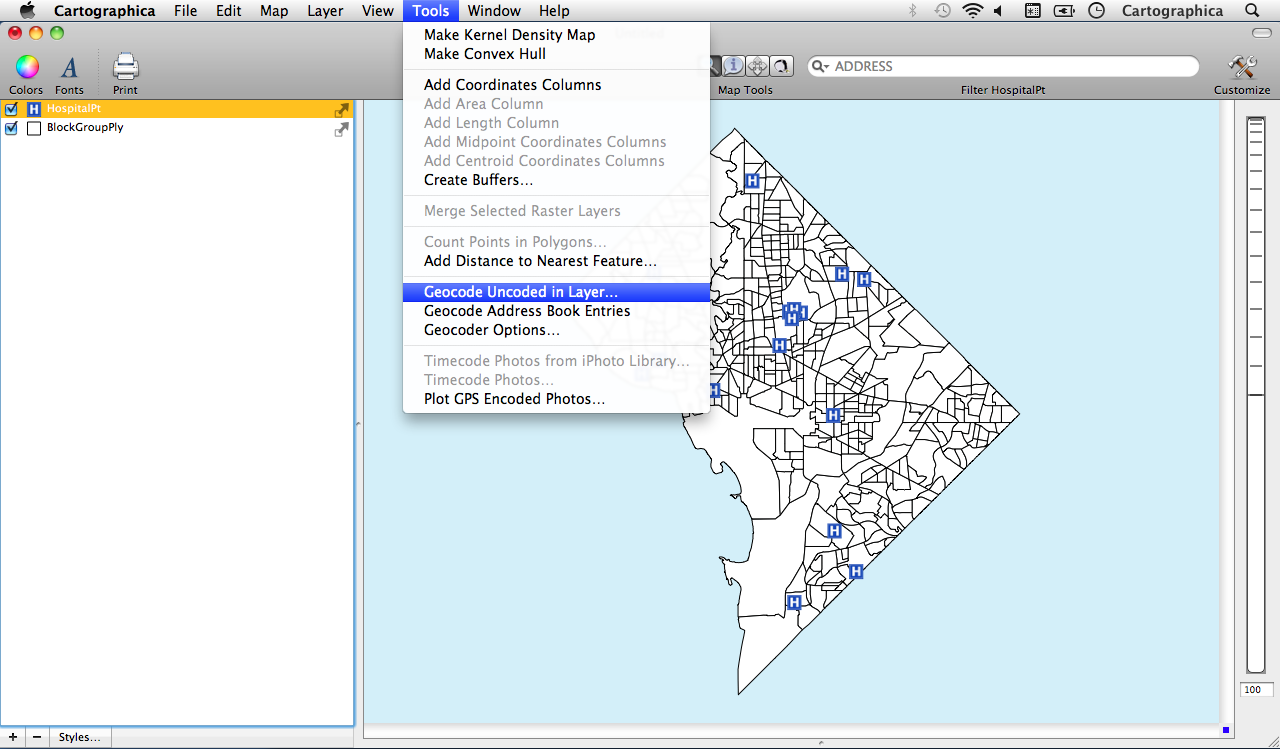This screenshot has height=749, width=1280.
Task: Click the Styles button at bottom left
Action: pos(78,737)
